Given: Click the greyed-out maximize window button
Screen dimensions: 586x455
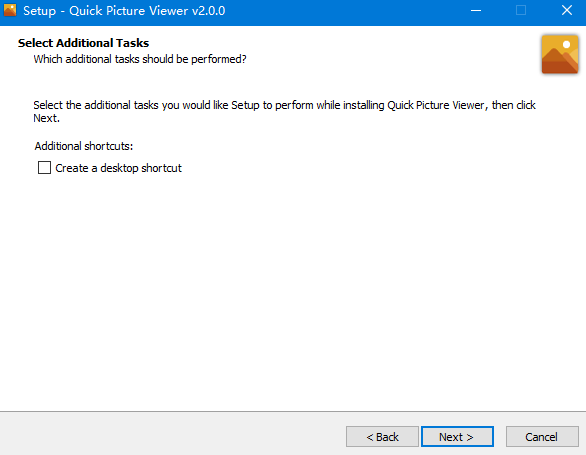Looking at the screenshot, I should 521,10.
